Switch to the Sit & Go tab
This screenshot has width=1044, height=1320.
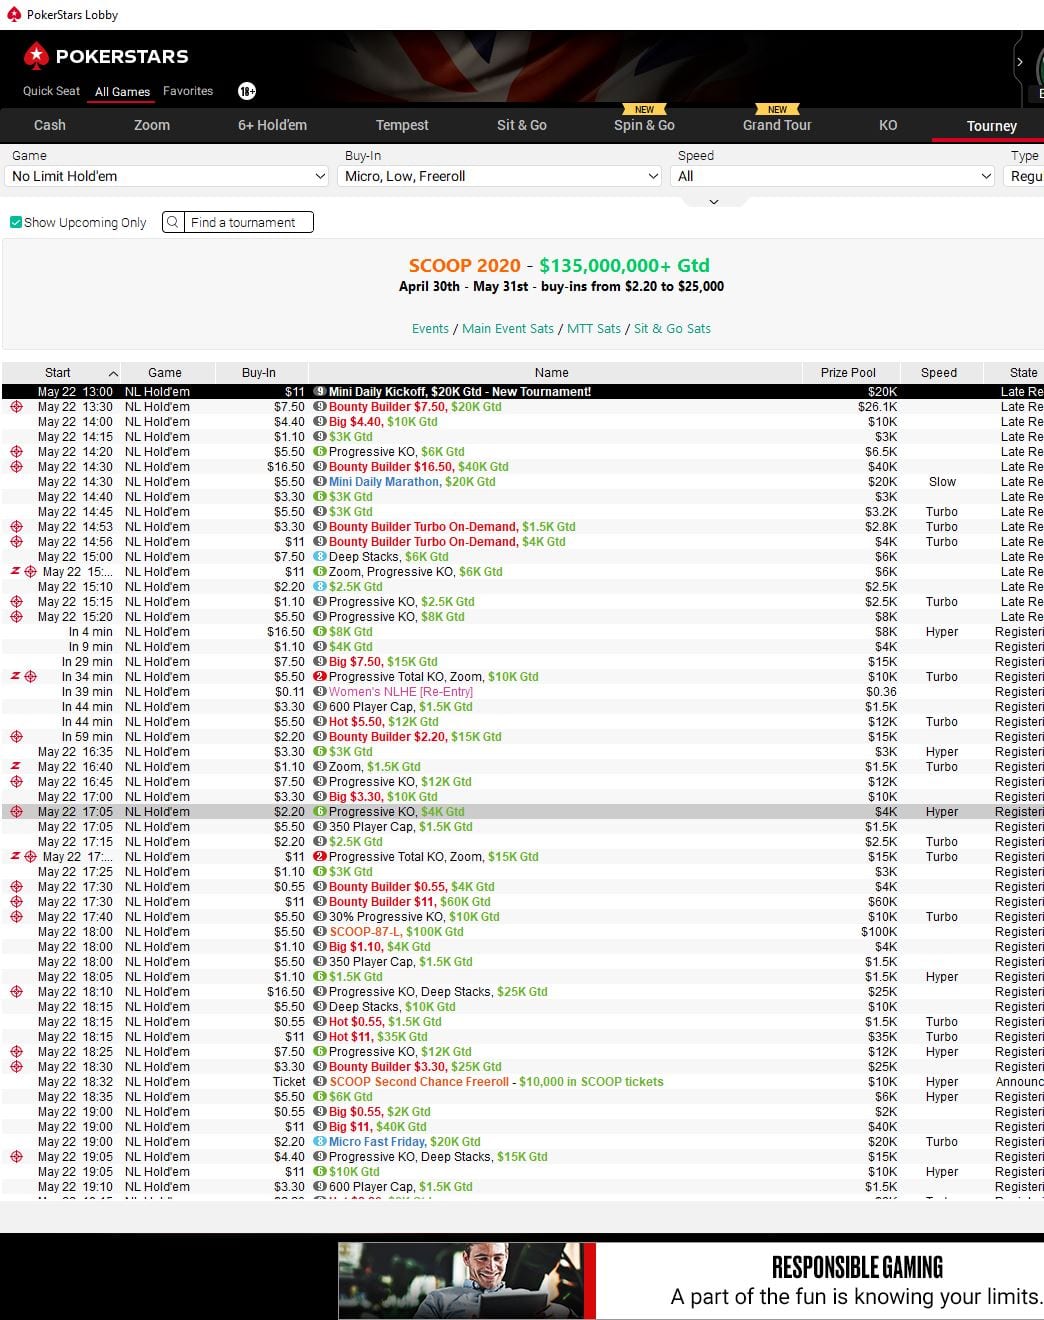click(522, 125)
